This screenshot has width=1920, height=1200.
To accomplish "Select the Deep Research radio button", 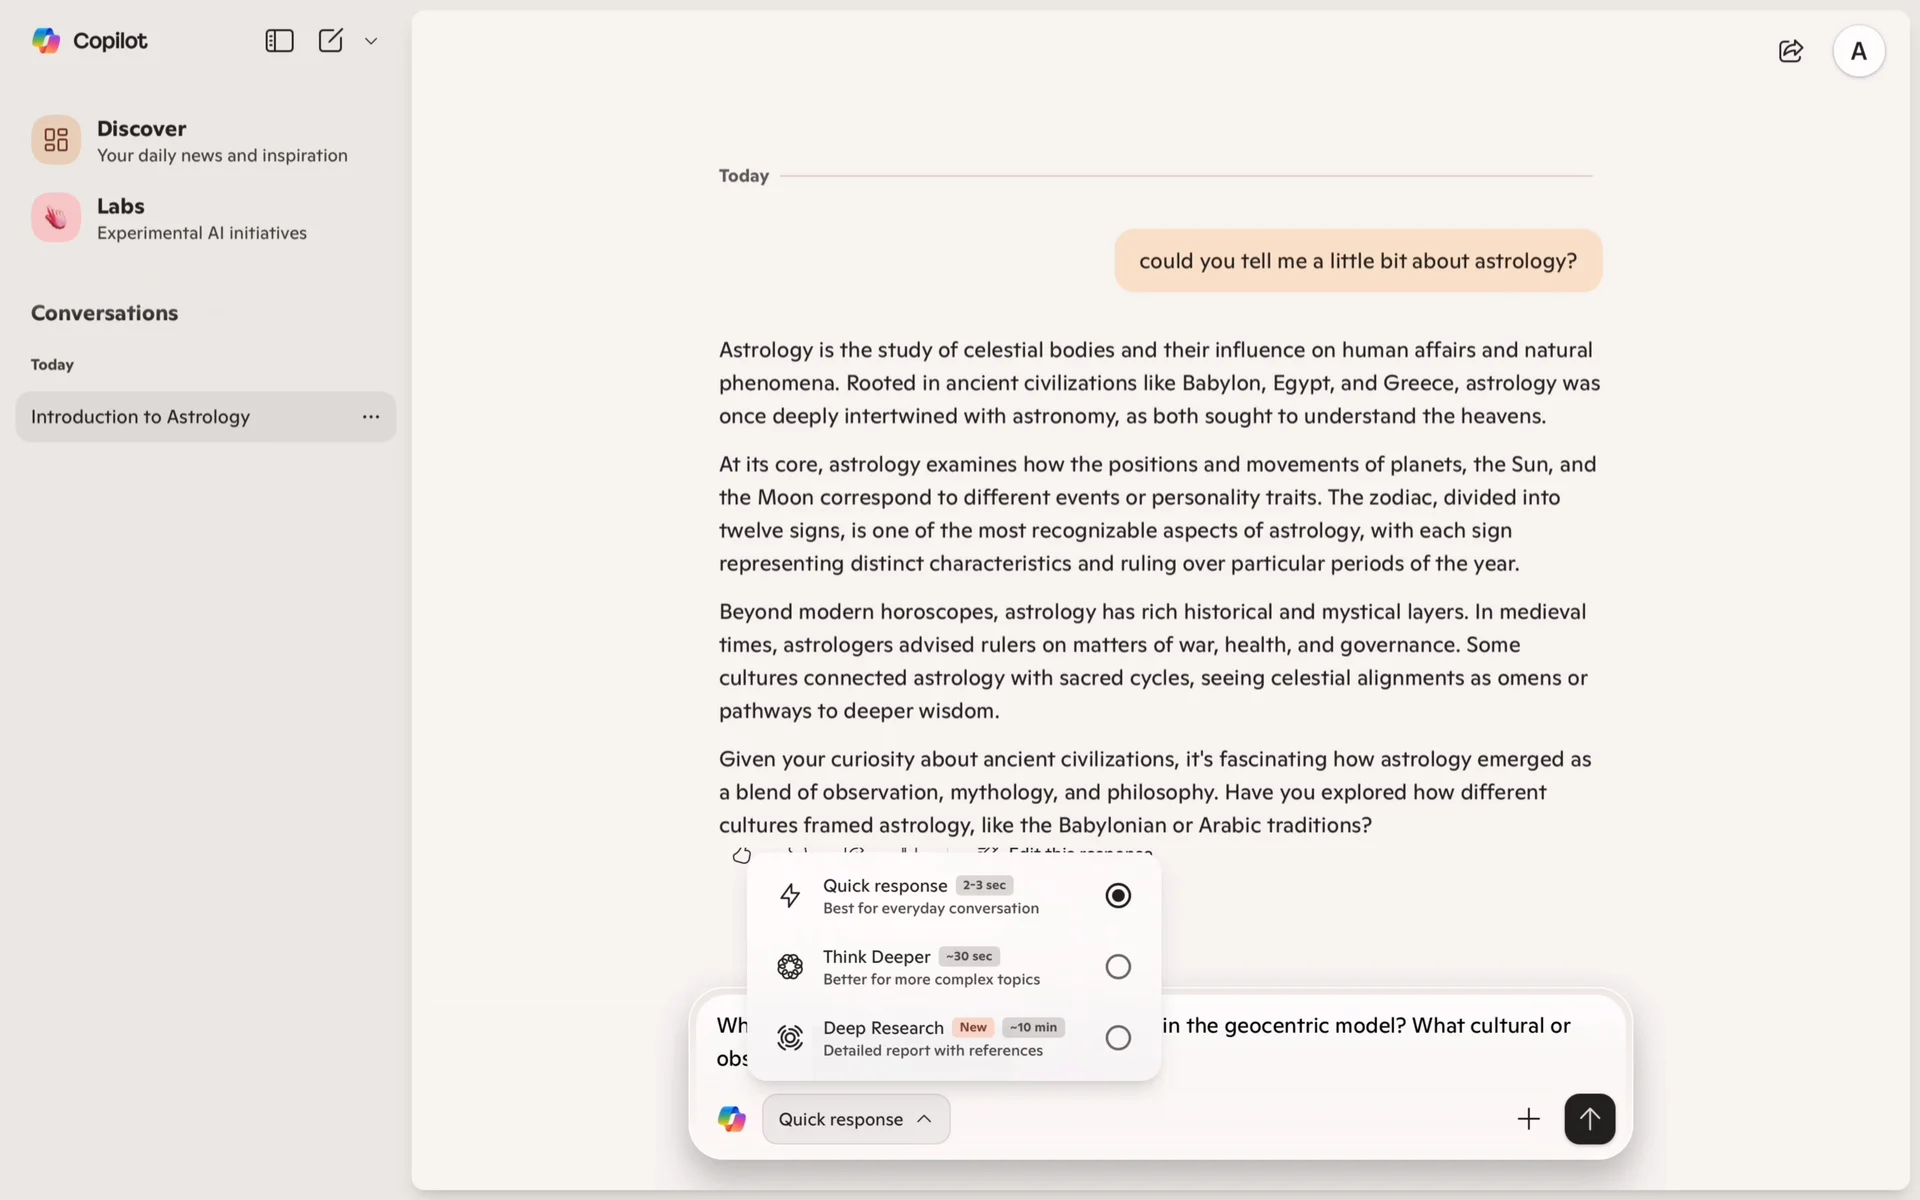I will click(1118, 1038).
